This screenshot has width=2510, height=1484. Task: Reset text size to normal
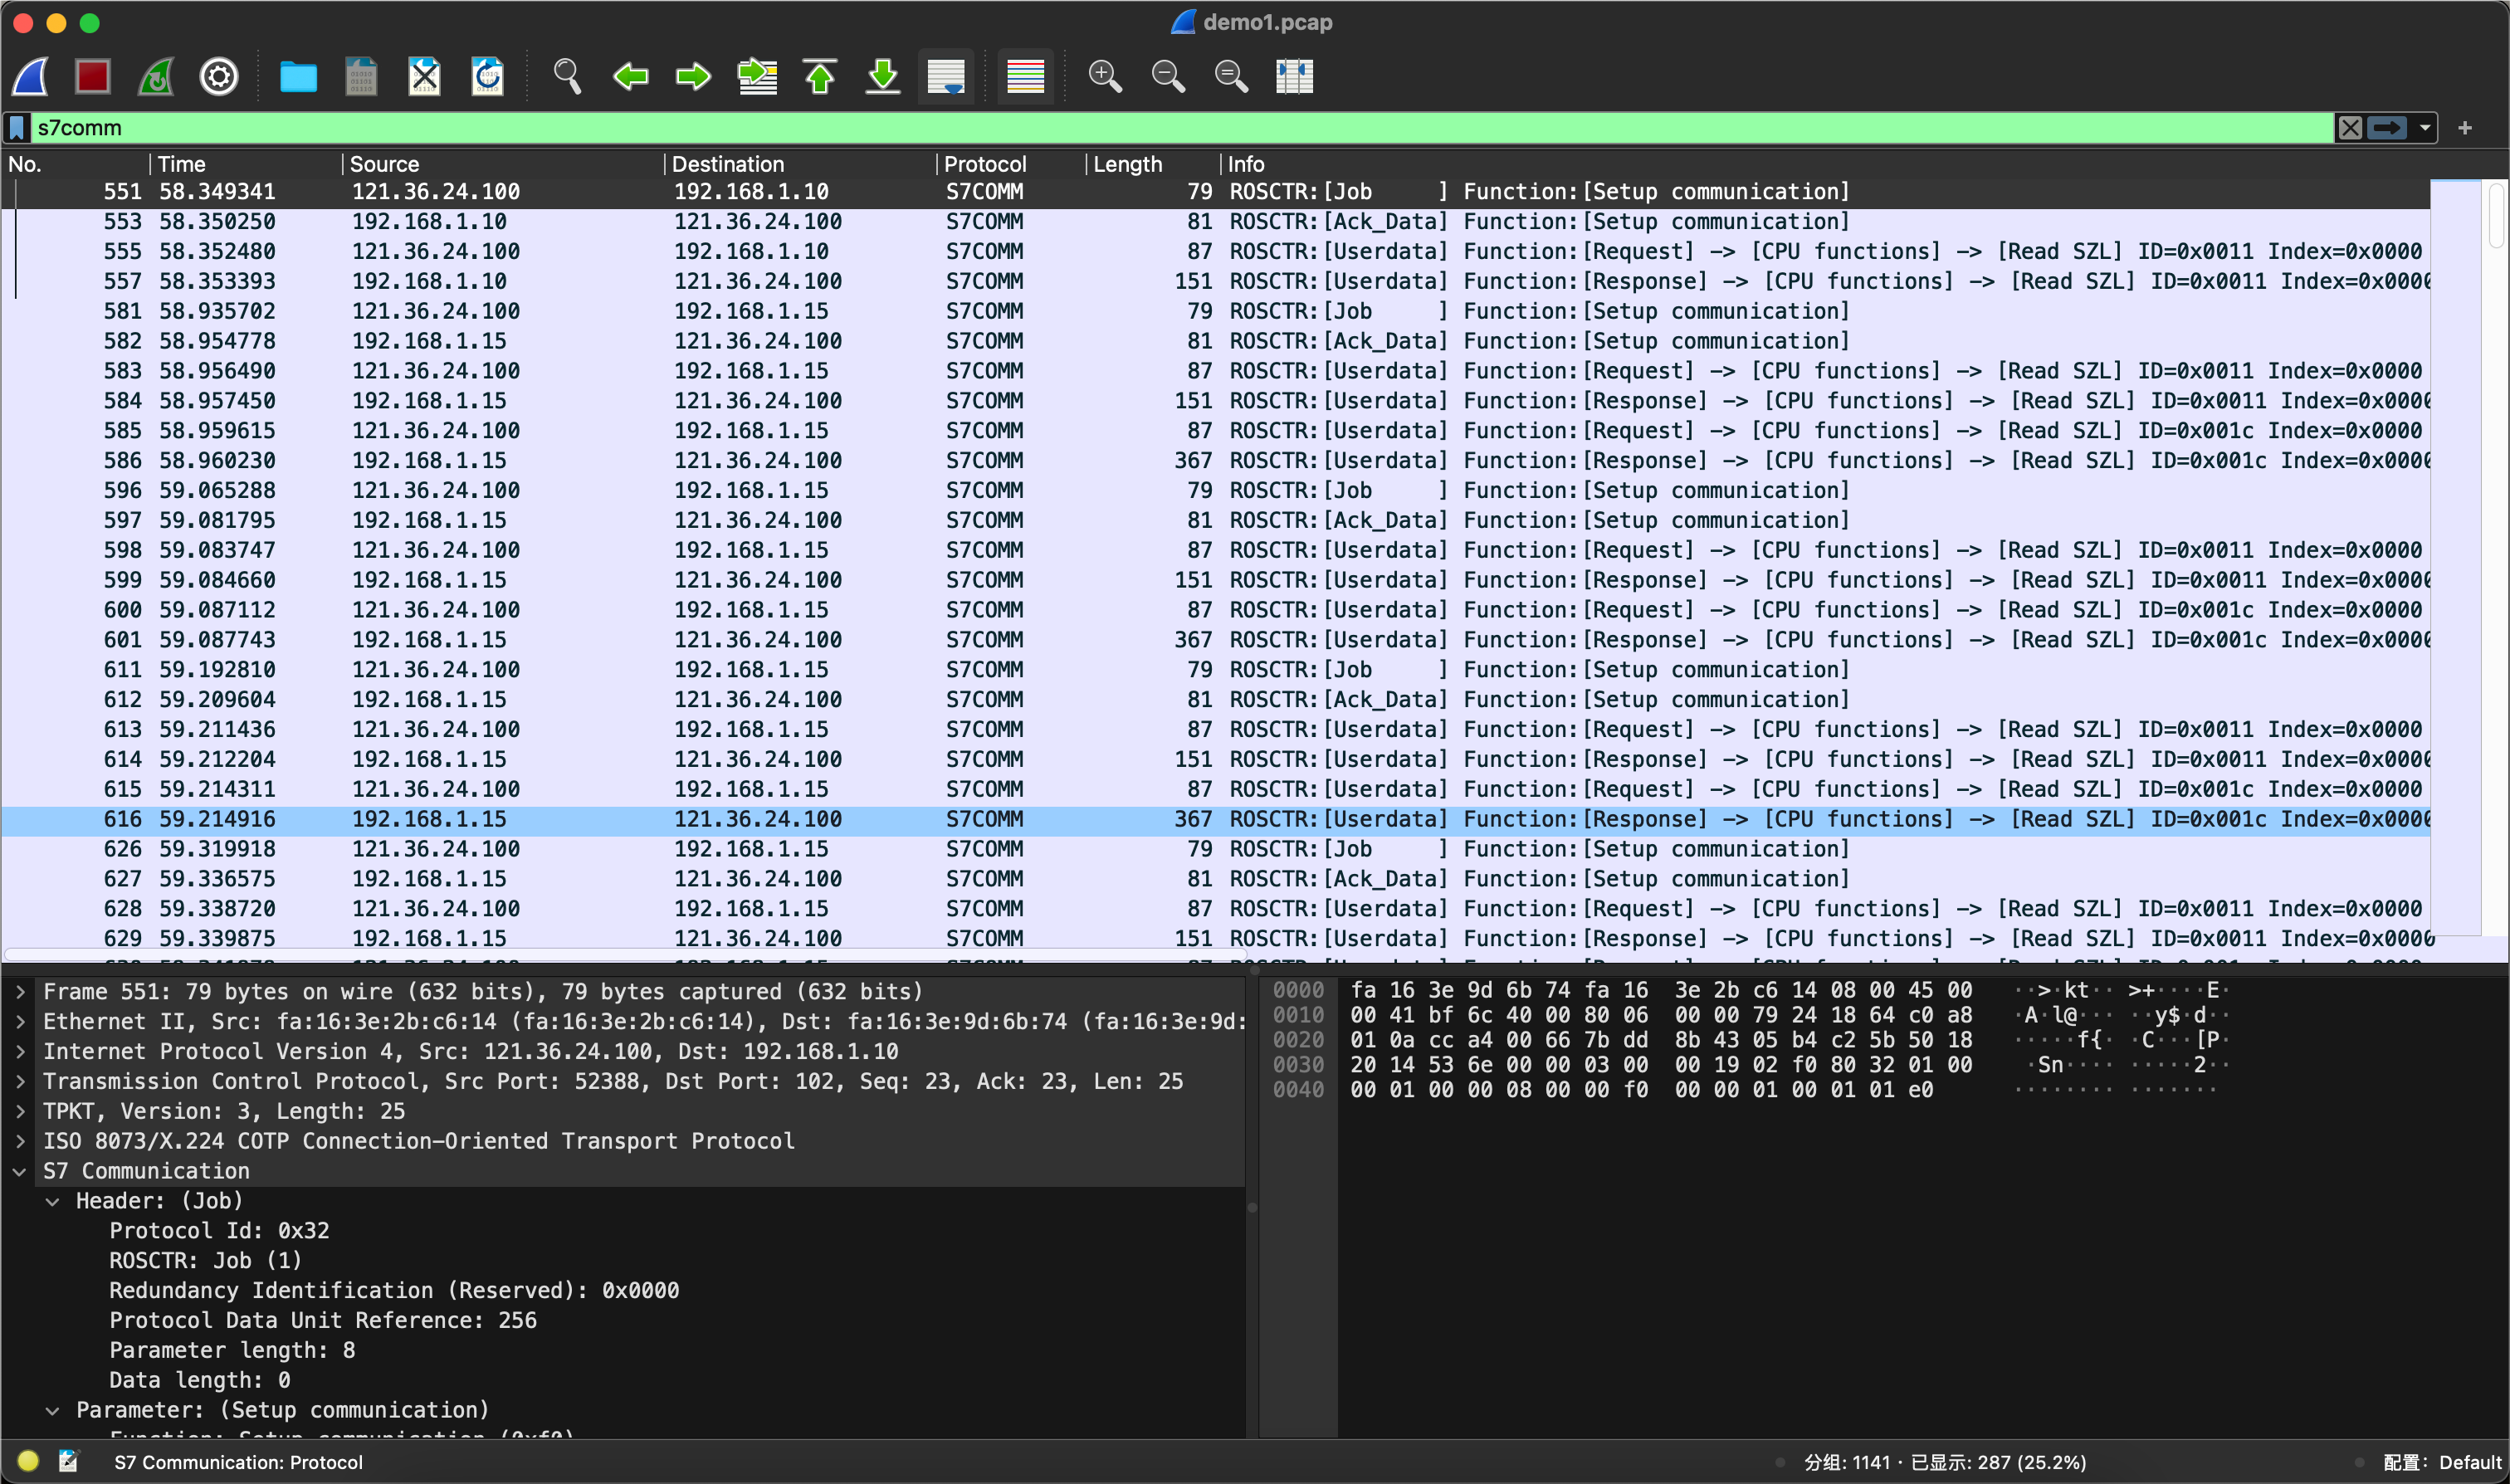1231,76
